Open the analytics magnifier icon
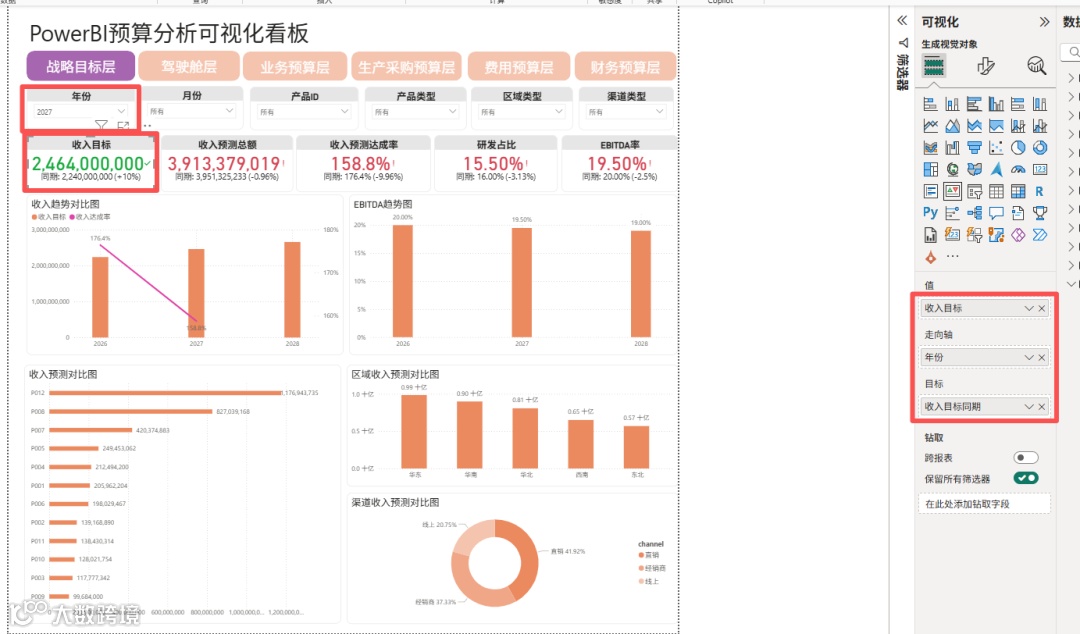The width and height of the screenshot is (1080, 634). pos(1037,66)
